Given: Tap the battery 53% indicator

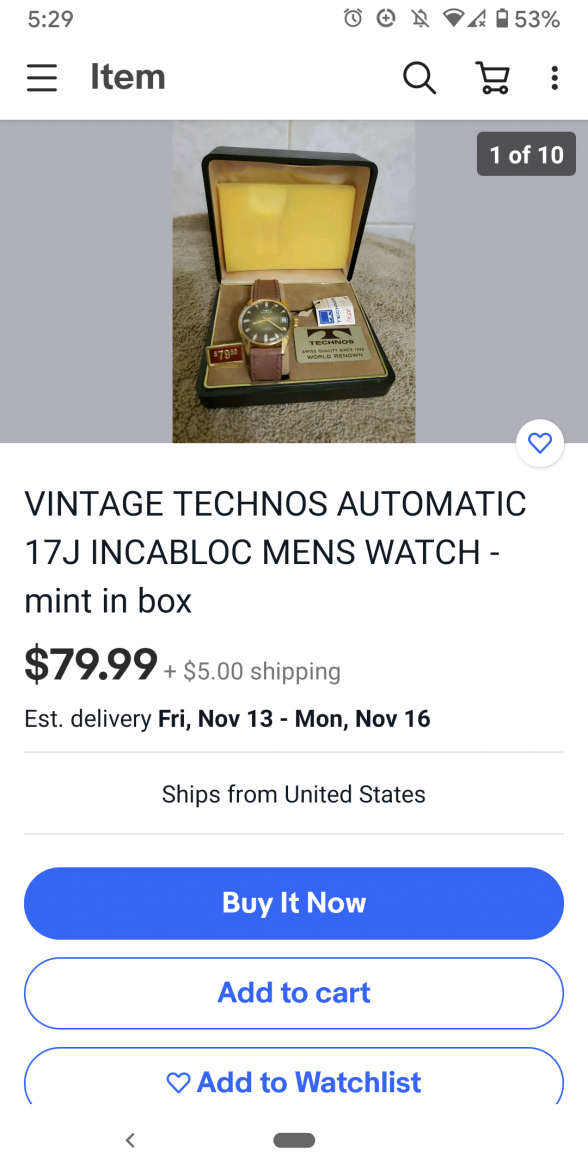Looking at the screenshot, I should (529, 19).
